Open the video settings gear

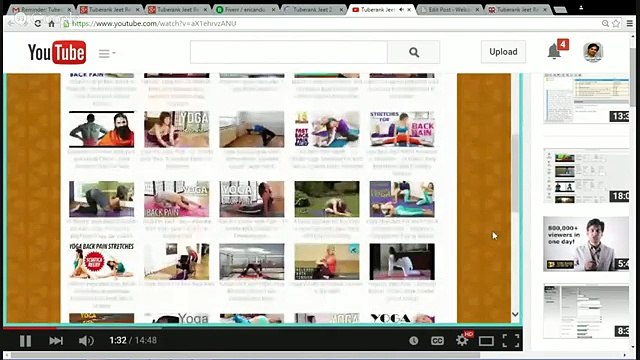coord(462,340)
